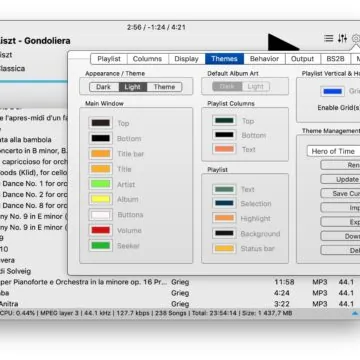
Task: Select the 'Dance No. 8 for orc' track
Action: pyautogui.click(x=33, y=205)
